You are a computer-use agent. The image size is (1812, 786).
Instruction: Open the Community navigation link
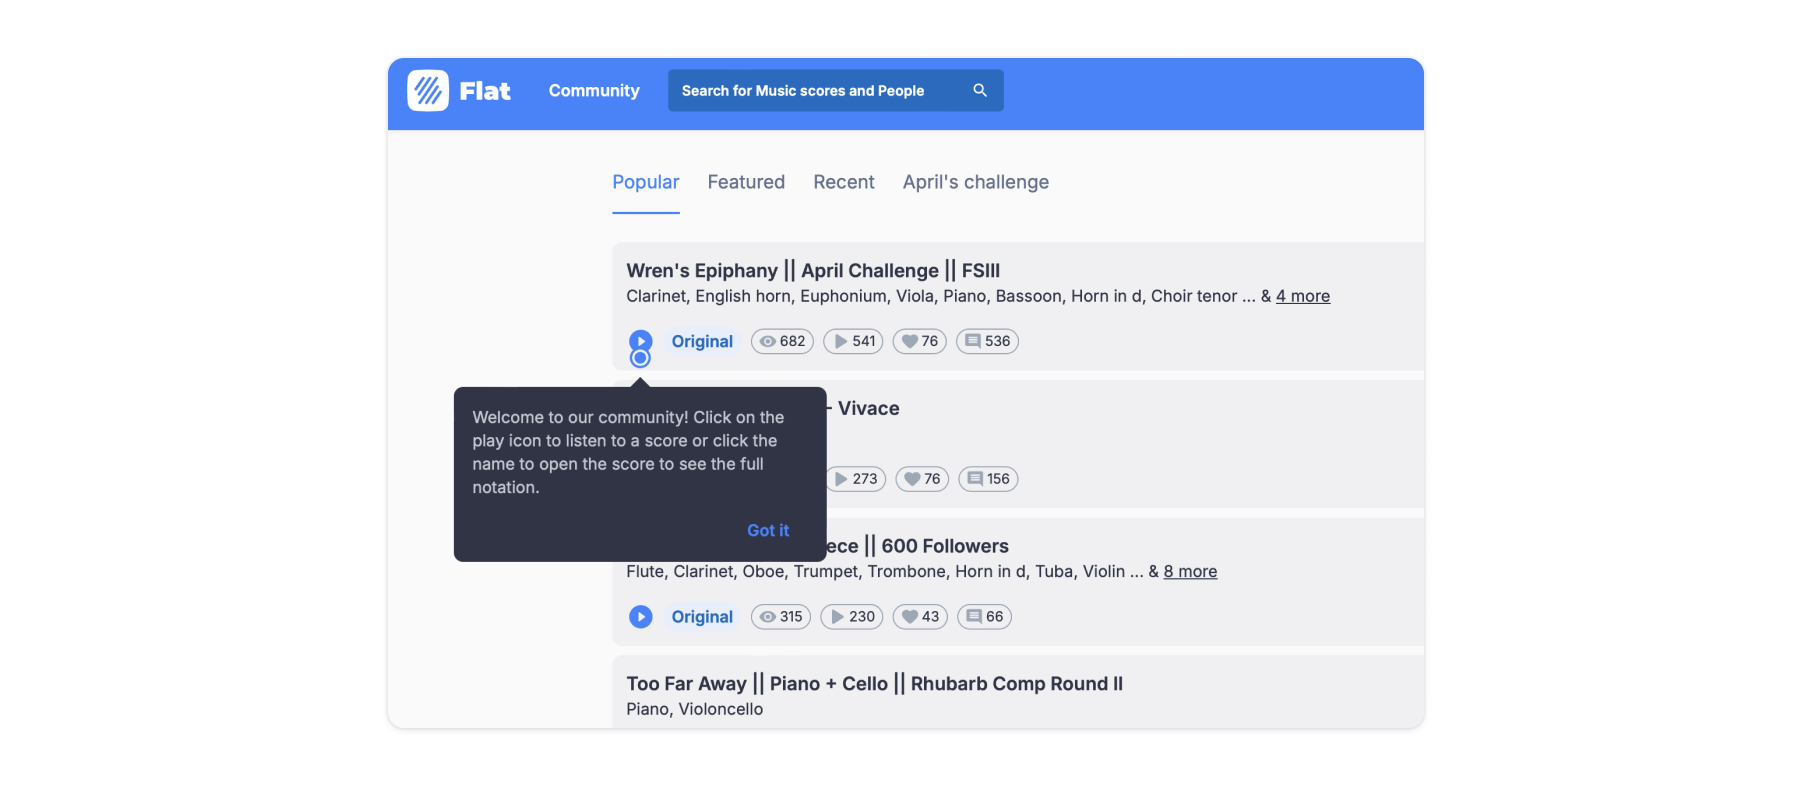pyautogui.click(x=594, y=91)
